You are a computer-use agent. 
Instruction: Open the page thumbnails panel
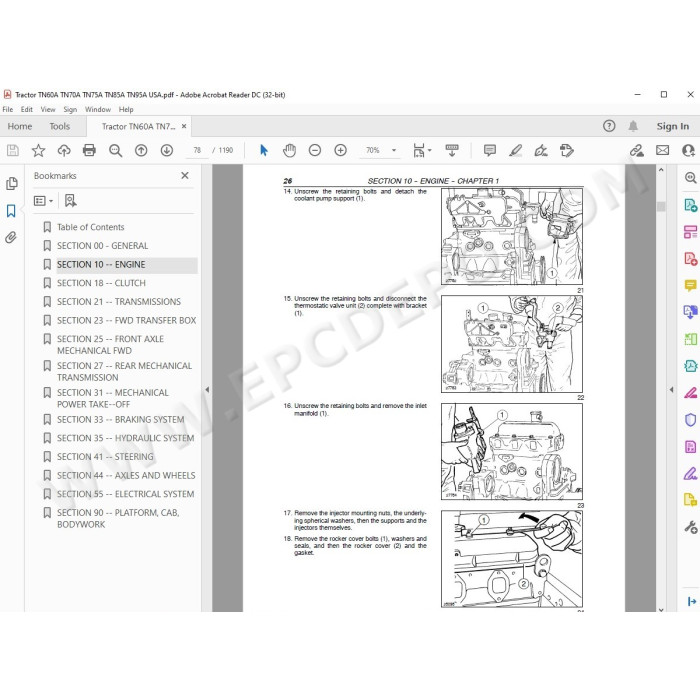[12, 183]
